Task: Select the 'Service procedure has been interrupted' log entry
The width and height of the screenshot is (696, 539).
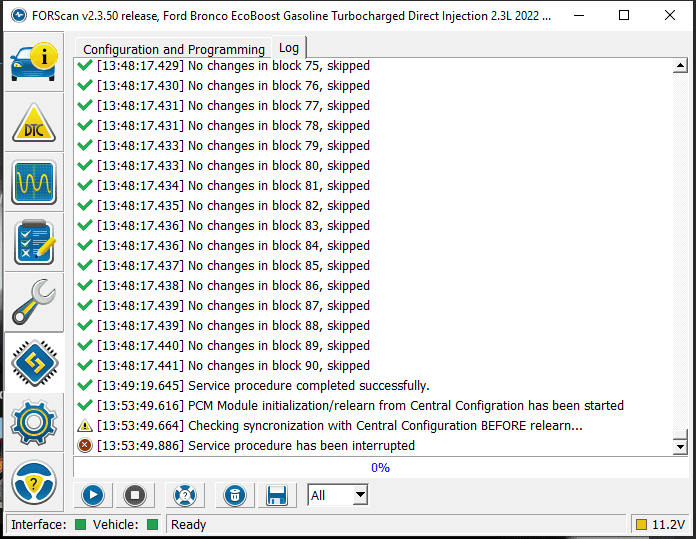Action: tap(300, 445)
